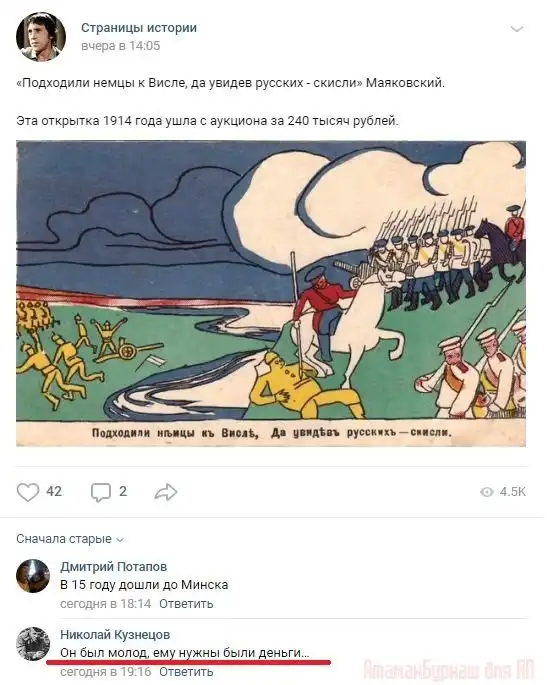Click the comment timestamp сегодня в 18:14

[106, 604]
